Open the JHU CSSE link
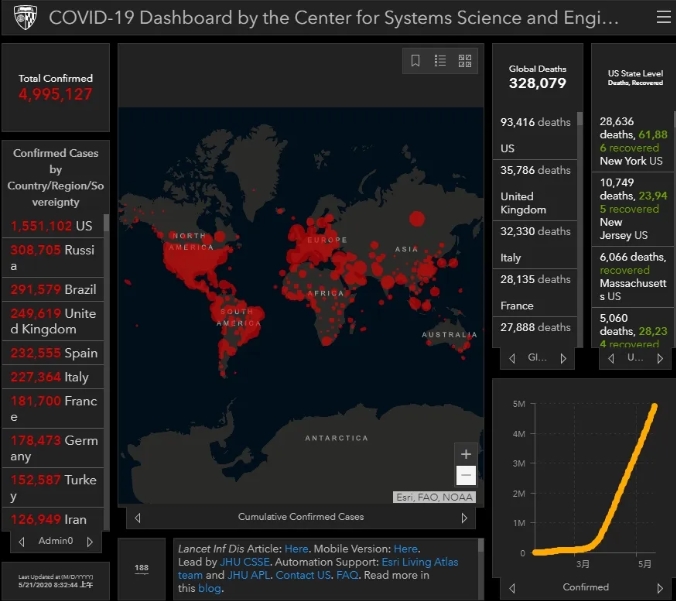Viewport: 676px width, 601px height. tap(246, 562)
